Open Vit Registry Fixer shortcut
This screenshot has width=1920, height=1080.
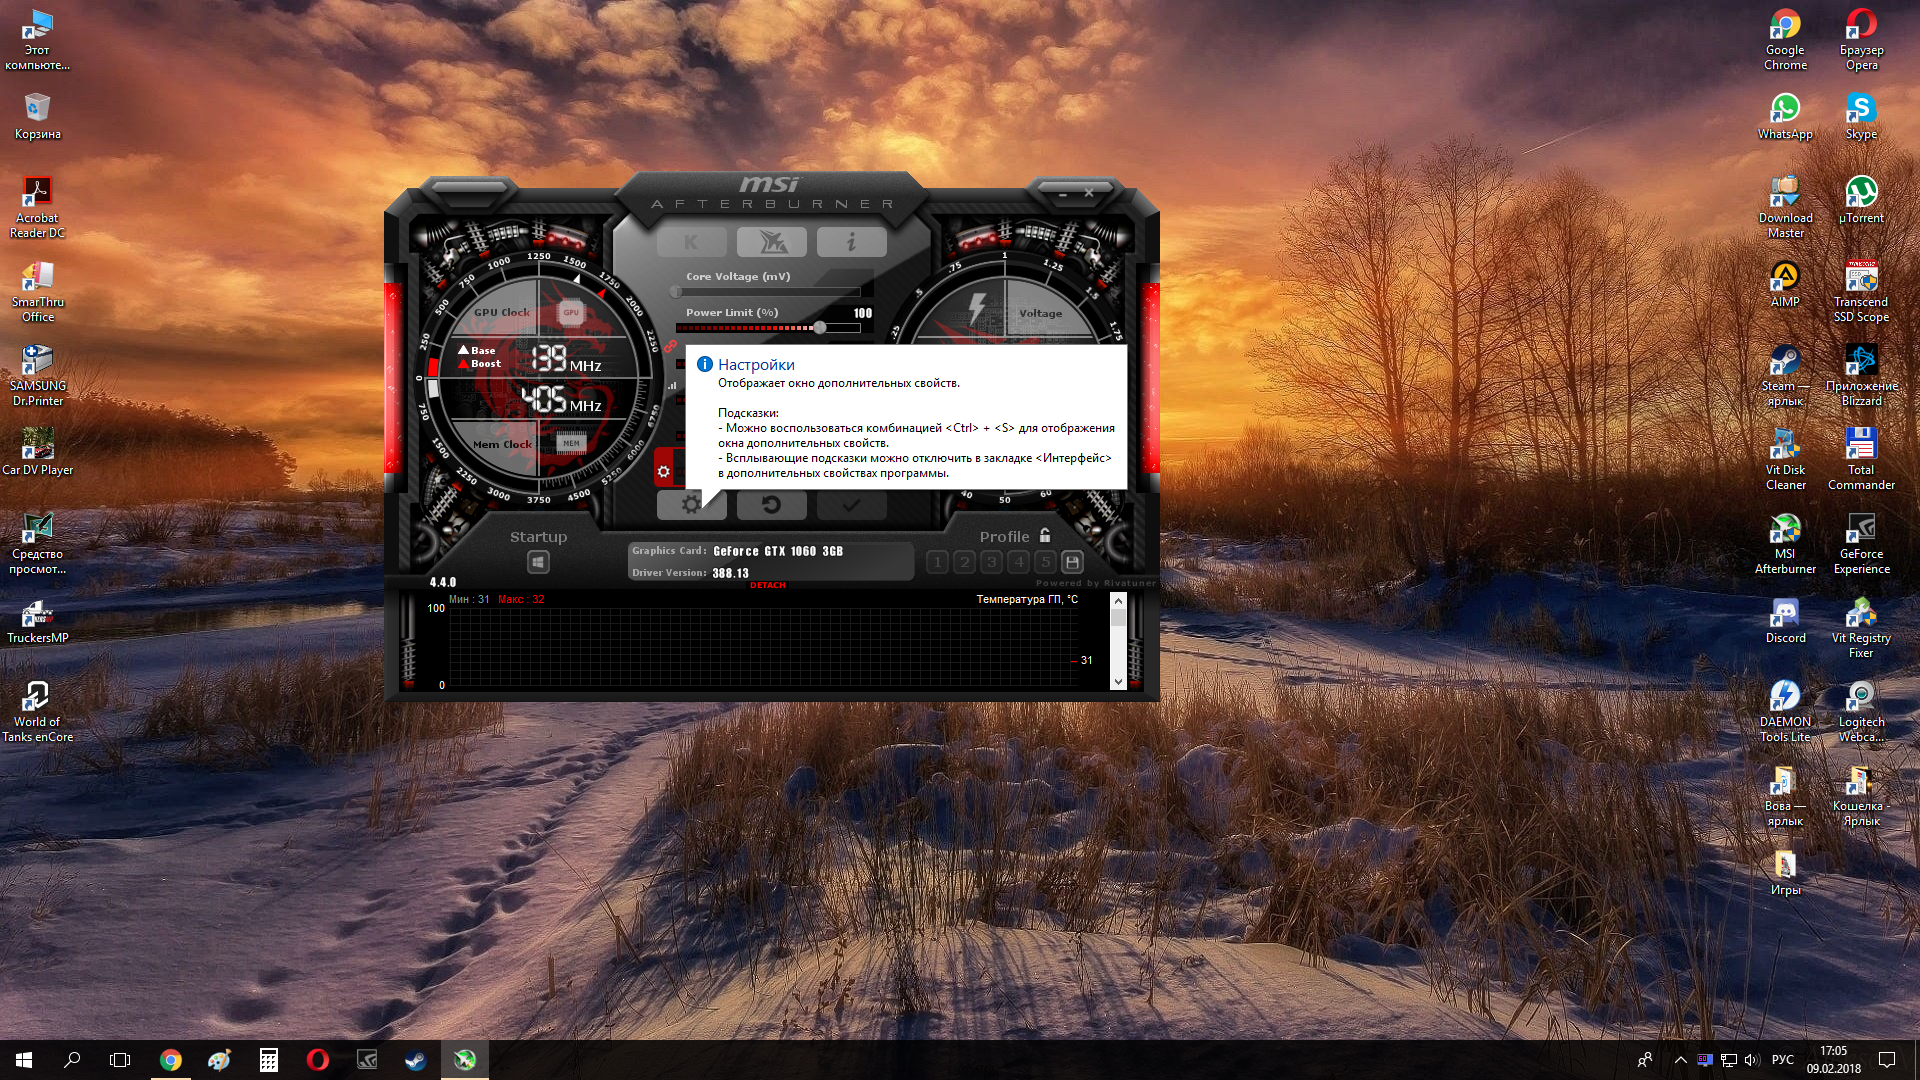click(1861, 627)
